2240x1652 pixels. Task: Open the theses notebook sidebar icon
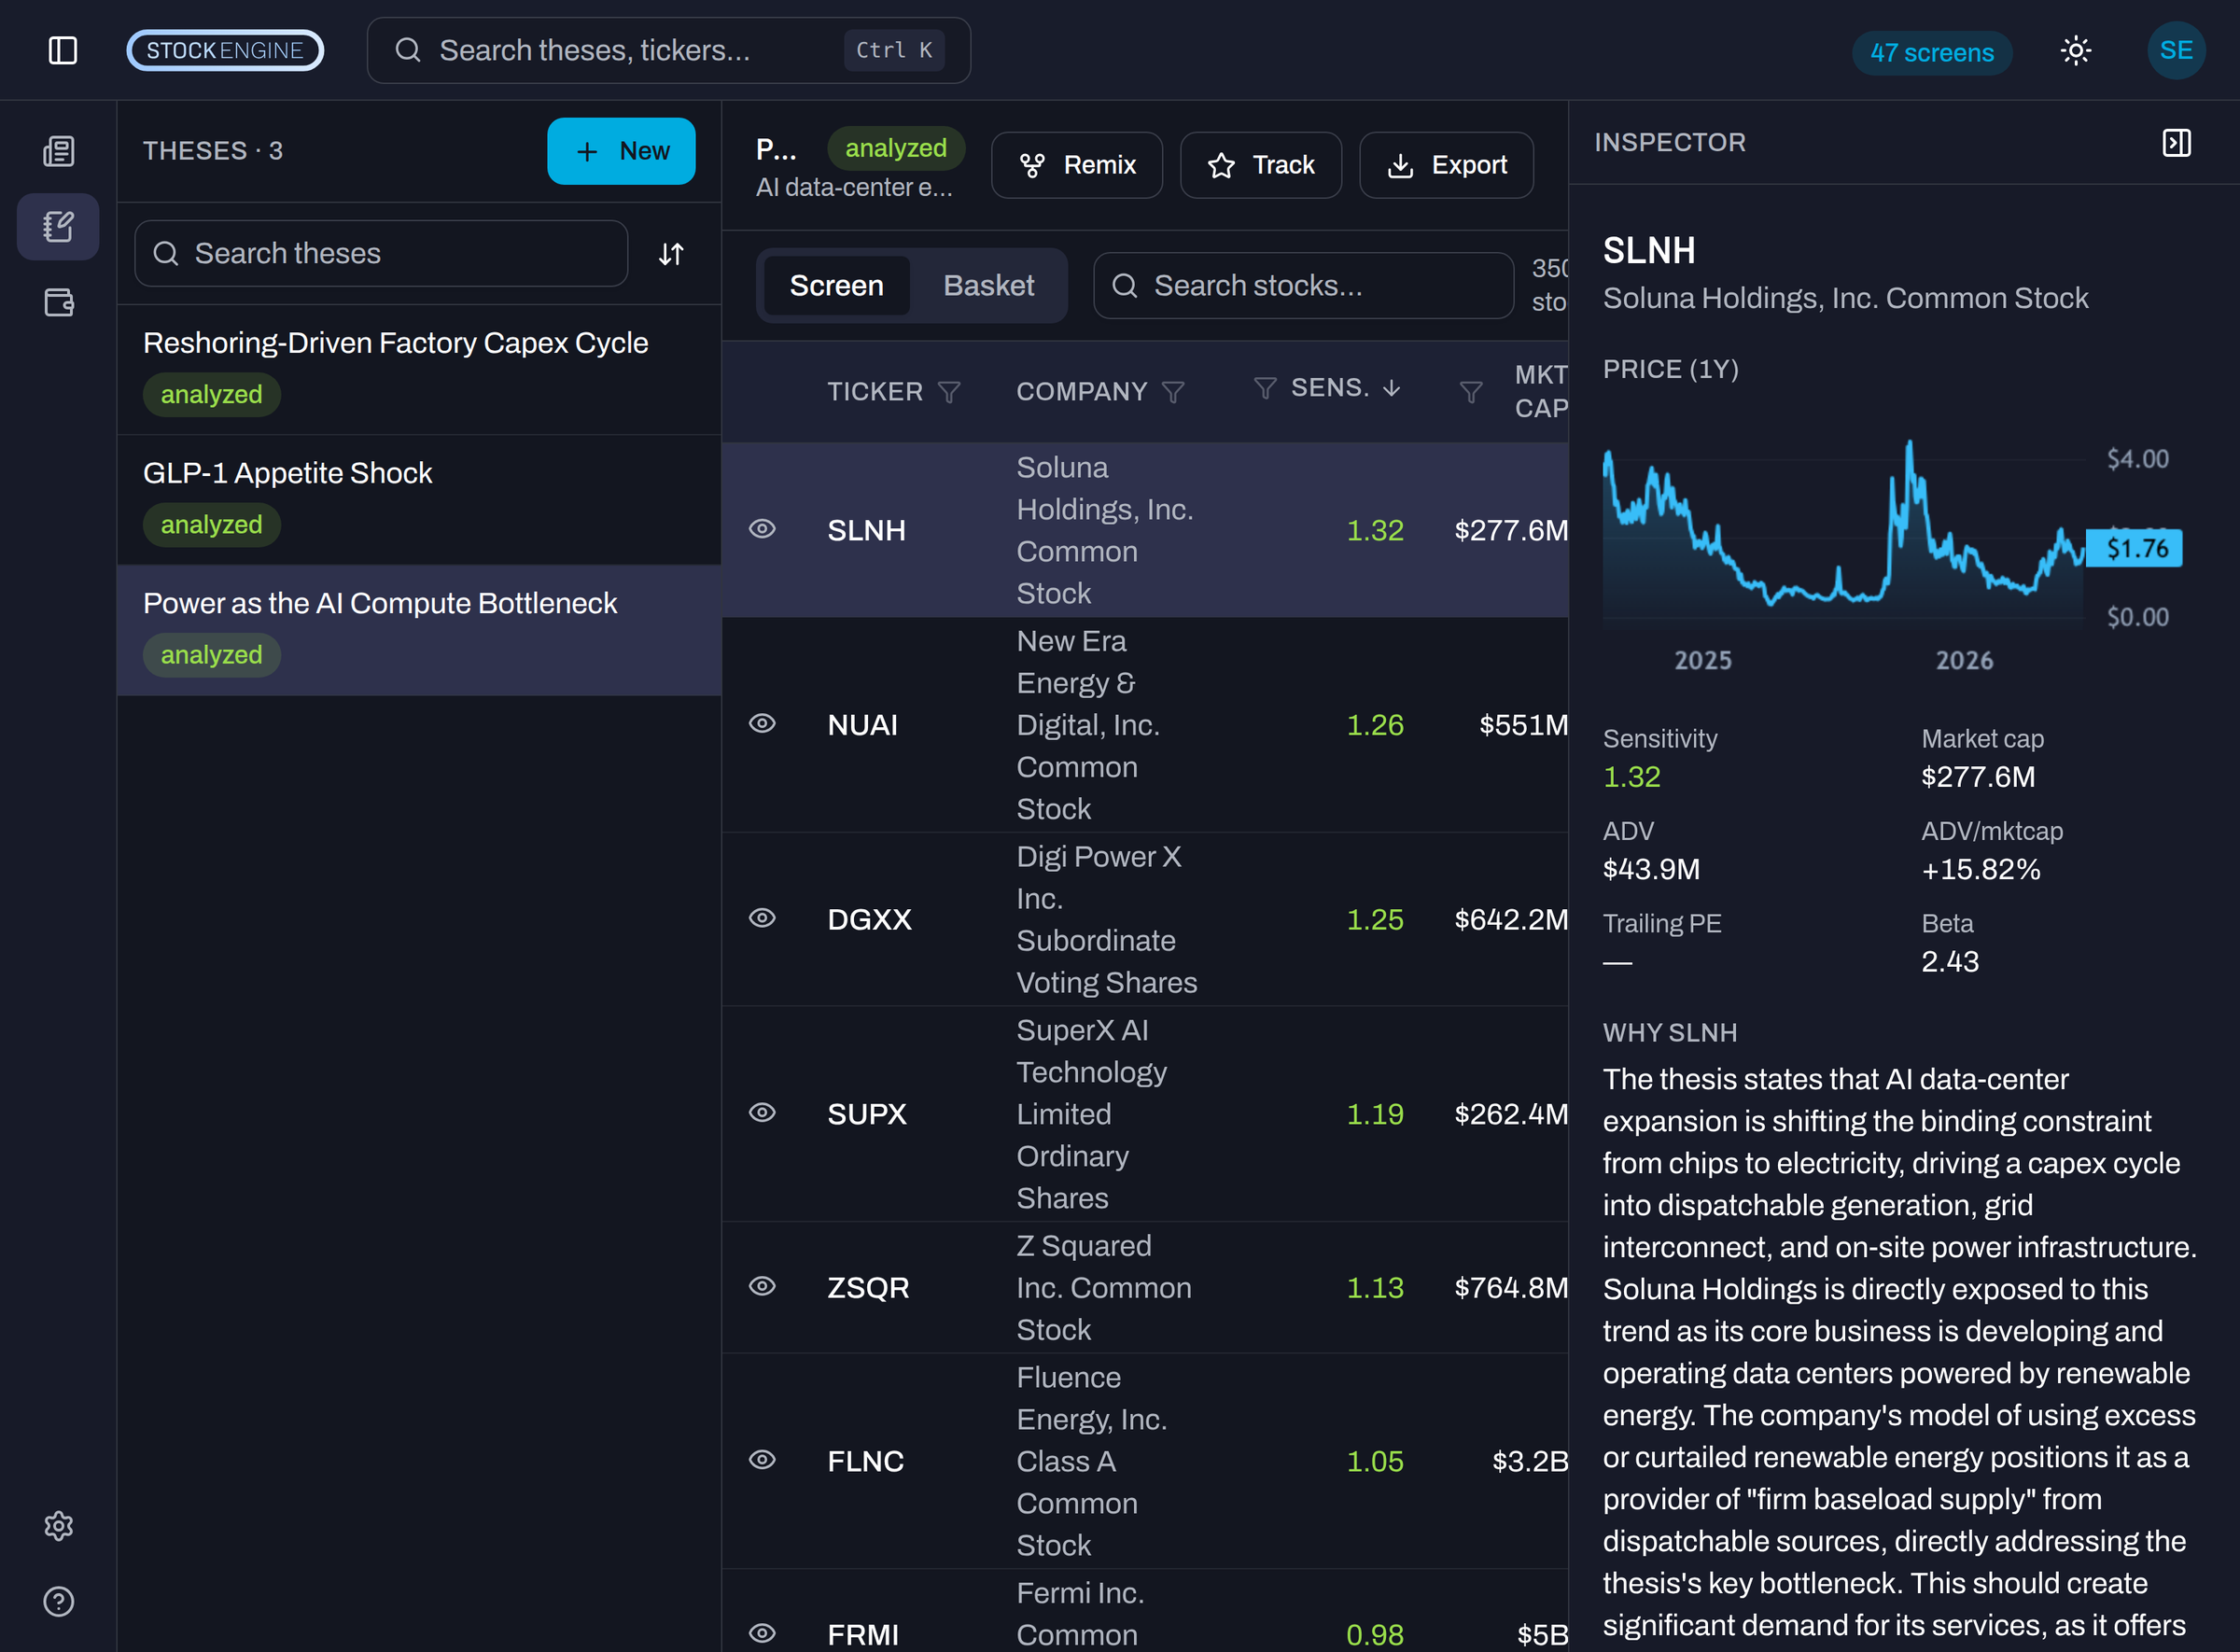[59, 227]
